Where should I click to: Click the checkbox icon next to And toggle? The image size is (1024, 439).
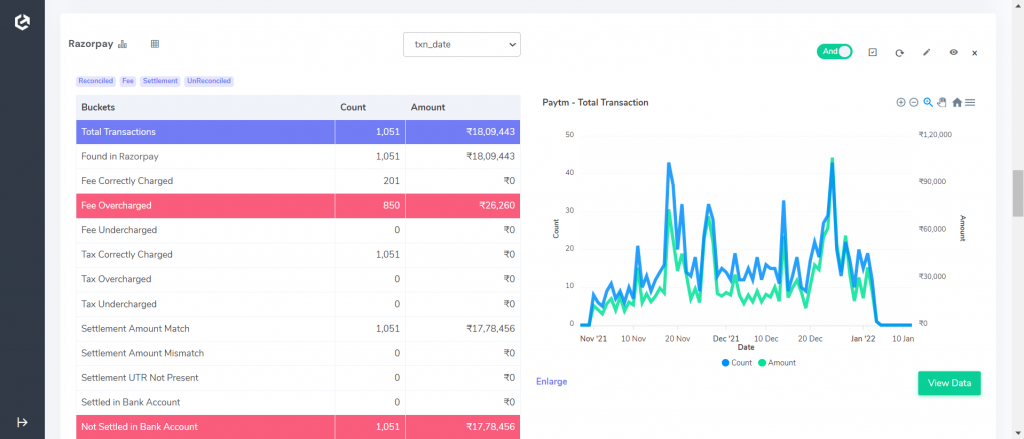coord(872,52)
